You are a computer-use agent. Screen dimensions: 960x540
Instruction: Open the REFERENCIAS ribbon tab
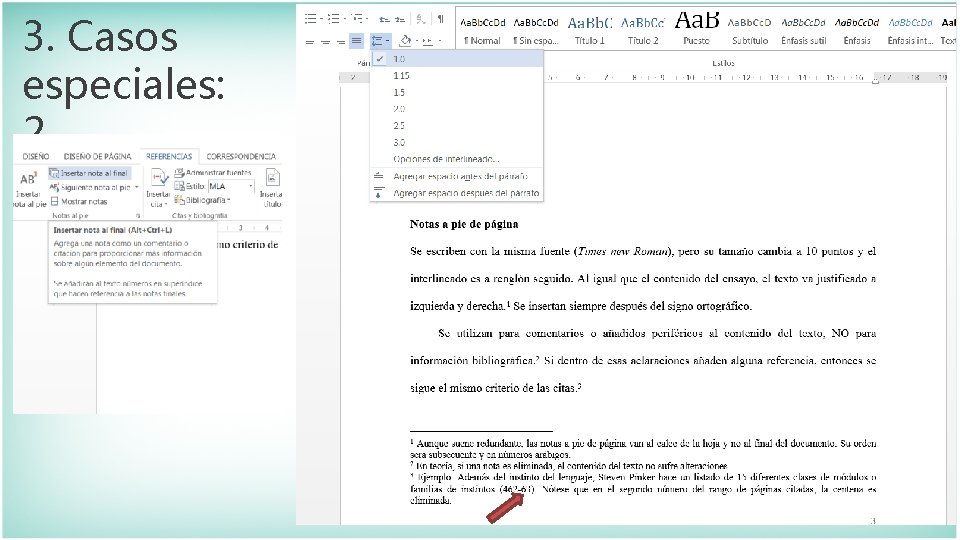point(169,156)
